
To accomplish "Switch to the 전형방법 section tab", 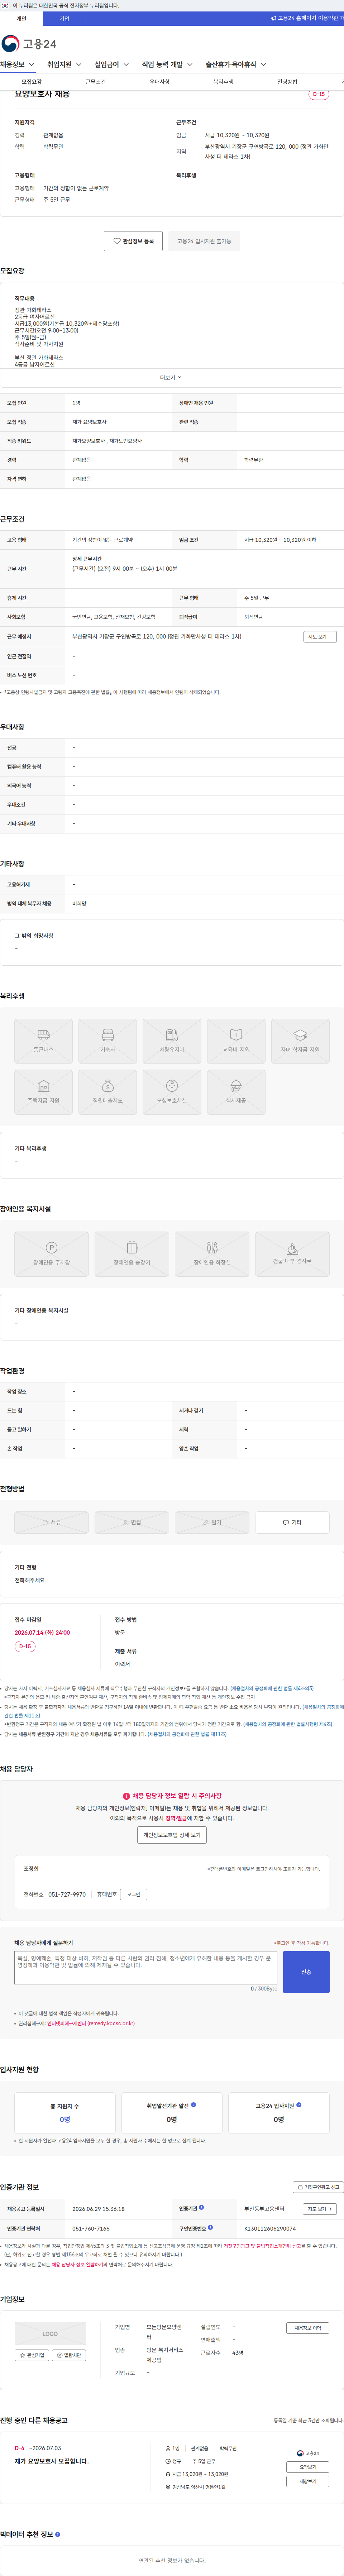I will [x=287, y=82].
